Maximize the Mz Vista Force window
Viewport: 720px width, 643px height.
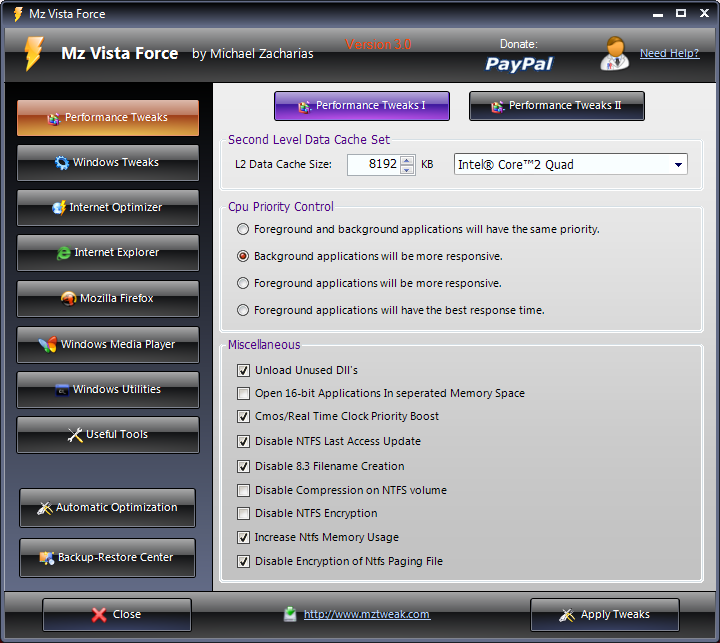pyautogui.click(x=681, y=13)
